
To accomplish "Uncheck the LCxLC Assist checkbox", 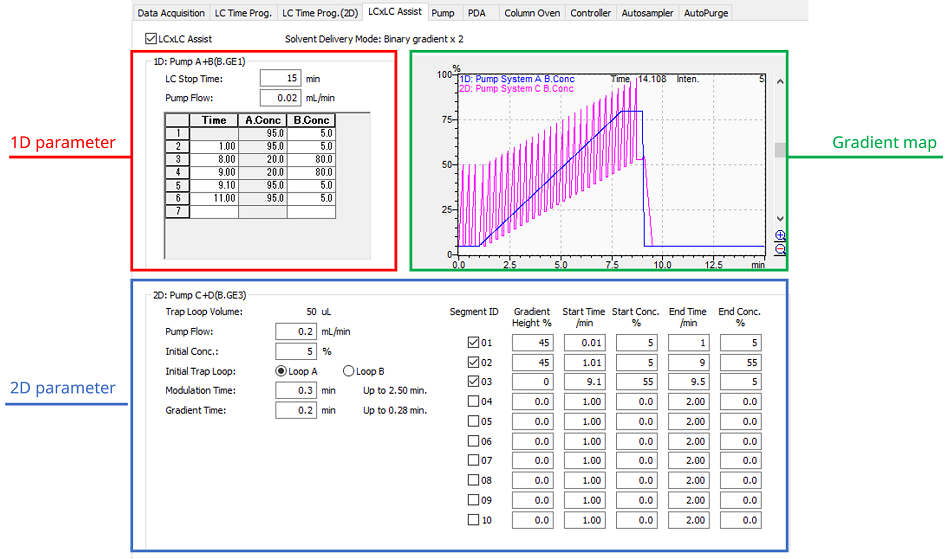I will [x=151, y=39].
